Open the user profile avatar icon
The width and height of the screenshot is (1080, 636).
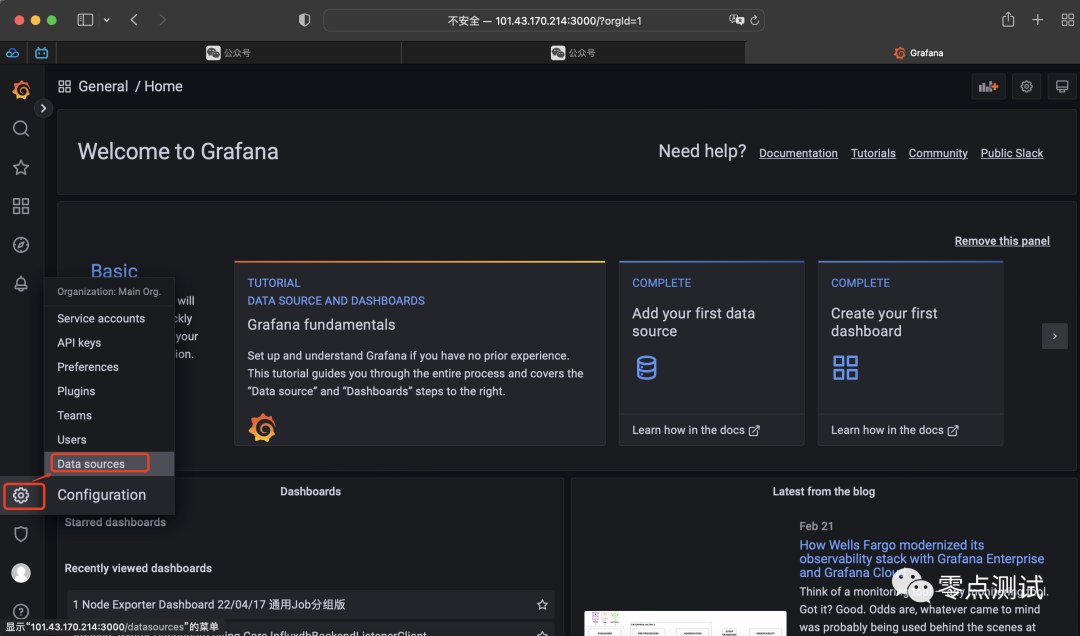[21, 573]
